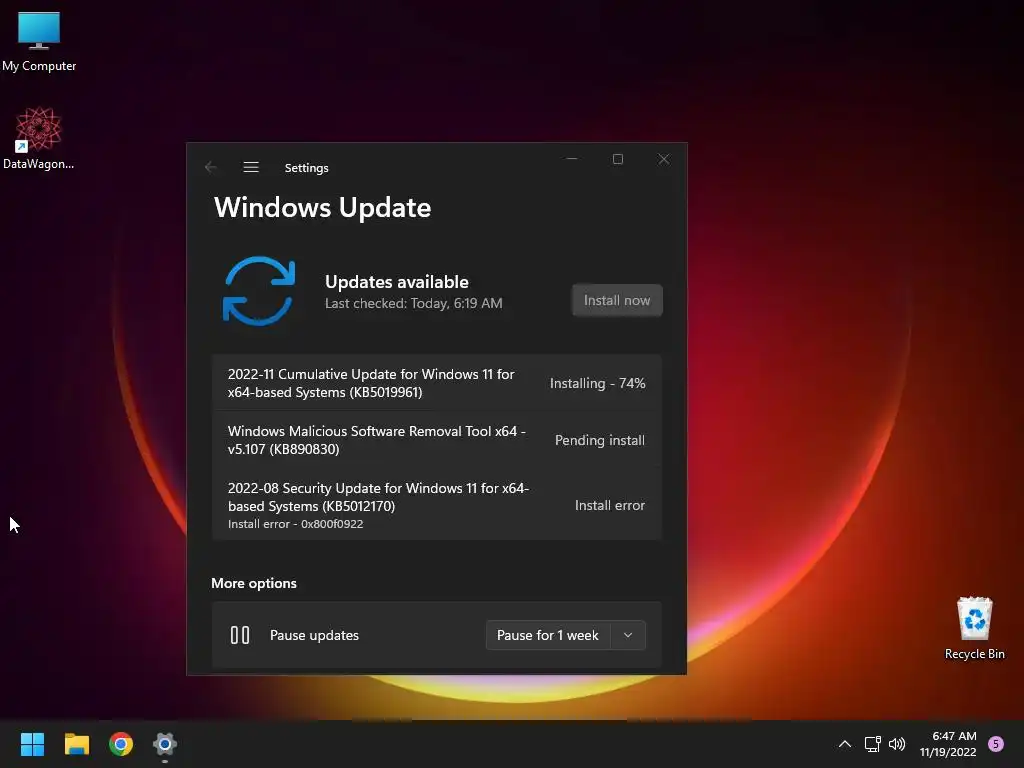
Task: Click the pause updates icon
Action: point(240,635)
